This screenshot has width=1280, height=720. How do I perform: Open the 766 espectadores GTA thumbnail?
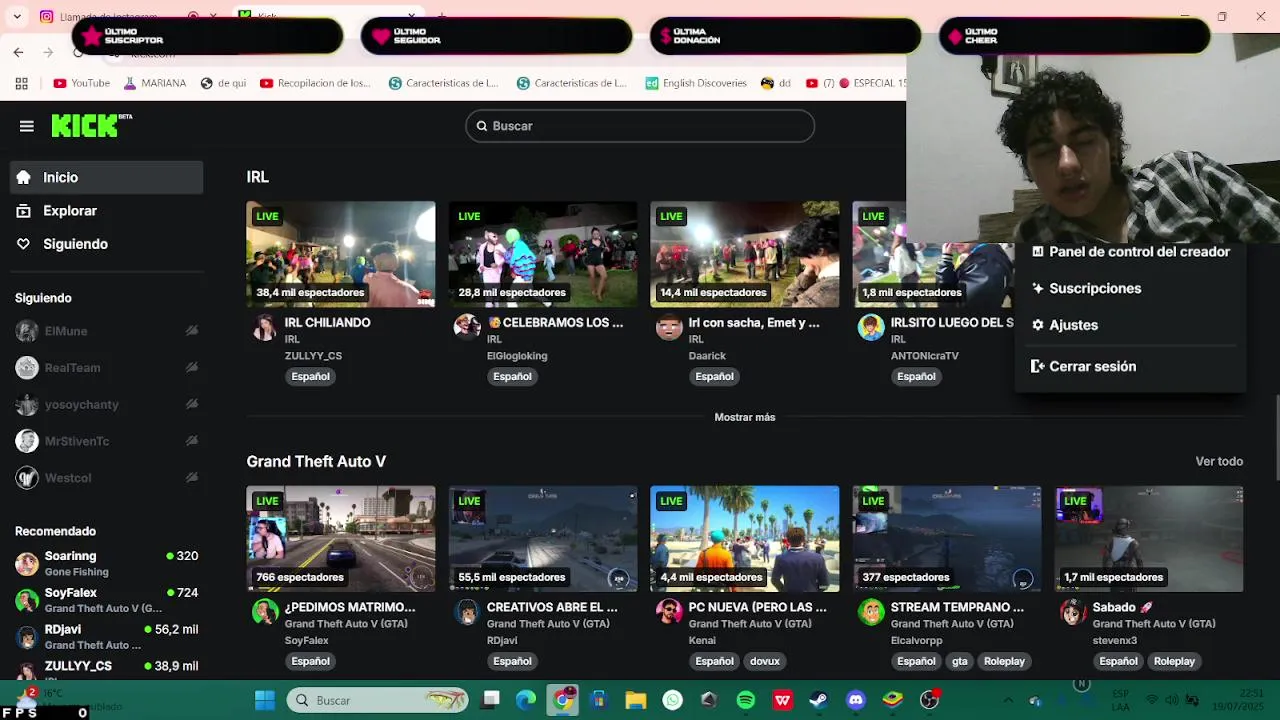pyautogui.click(x=341, y=539)
